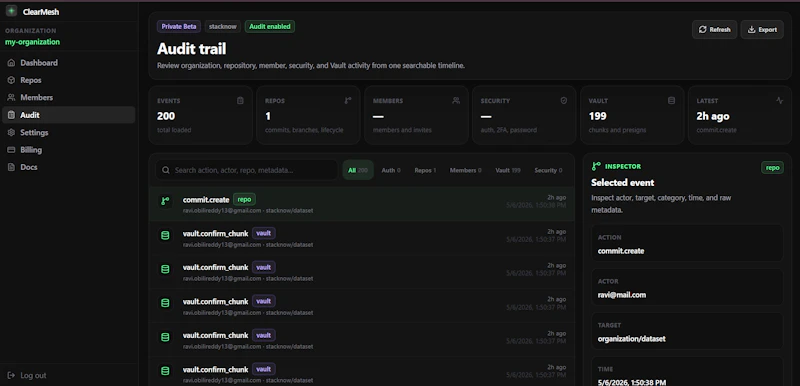The image size is (800, 386).
Task: Click the Docs file icon
Action: [11, 167]
